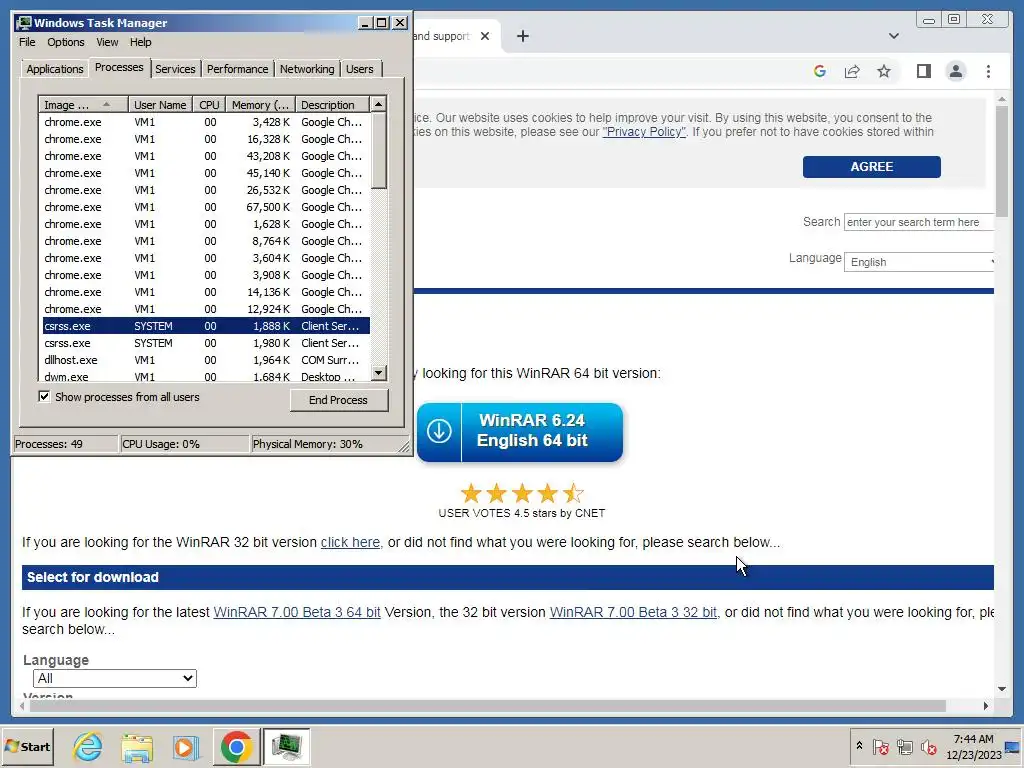Toggle Chrome side panel icon
The height and width of the screenshot is (768, 1024).
point(923,71)
